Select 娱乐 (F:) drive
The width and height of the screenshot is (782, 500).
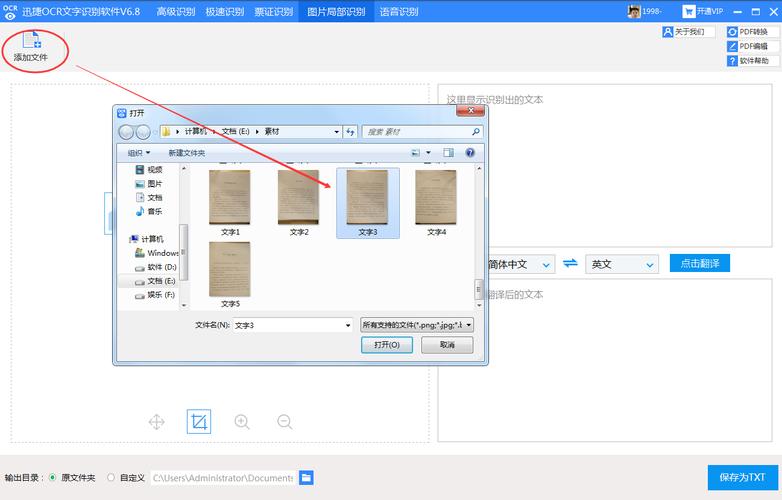(x=156, y=295)
